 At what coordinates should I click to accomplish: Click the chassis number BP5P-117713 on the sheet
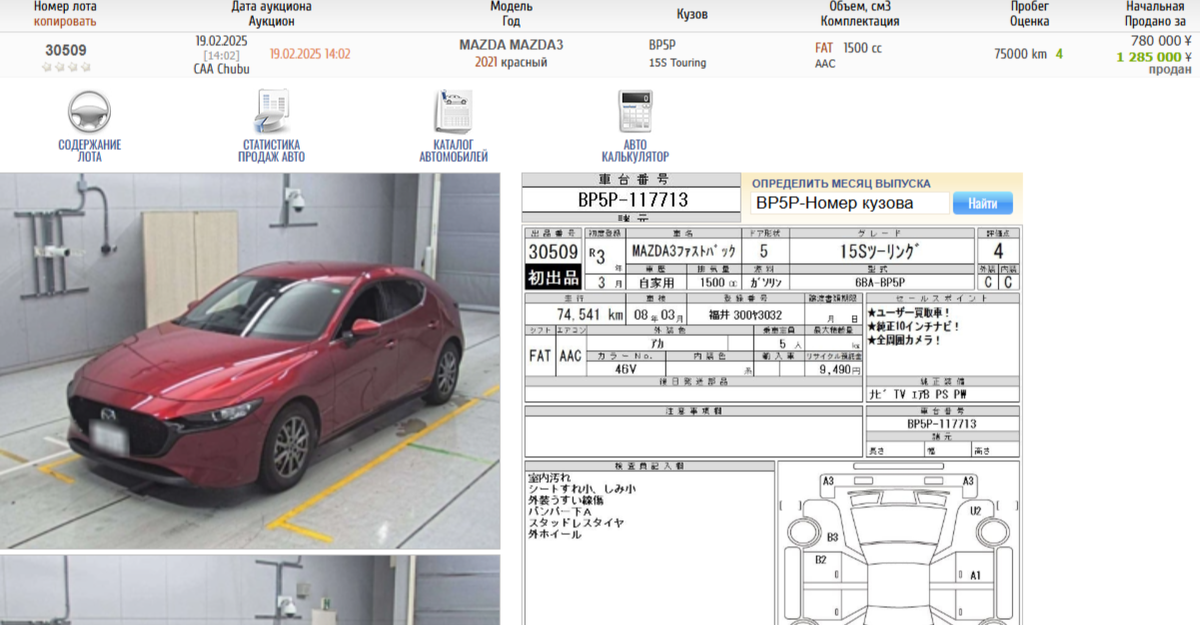point(634,200)
